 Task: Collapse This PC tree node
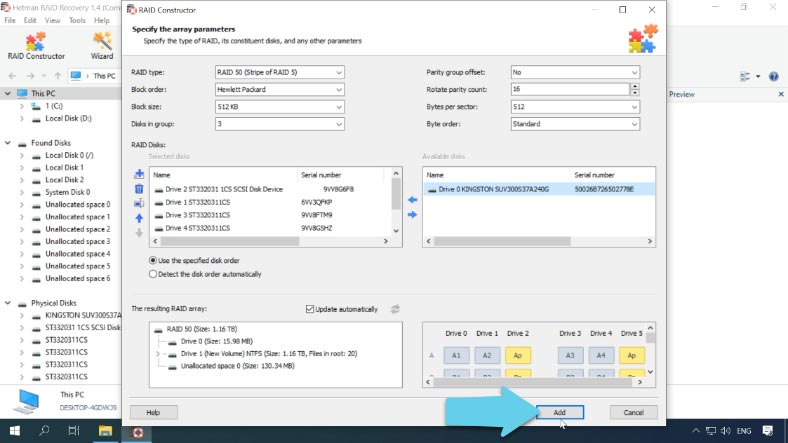tap(8, 93)
